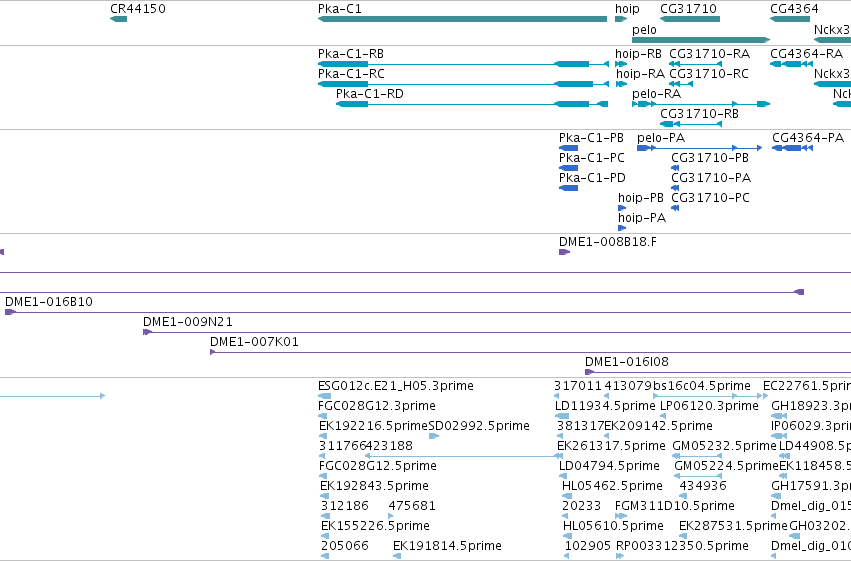Click the 102905 EST label
This screenshot has width=851, height=561.
point(588,547)
